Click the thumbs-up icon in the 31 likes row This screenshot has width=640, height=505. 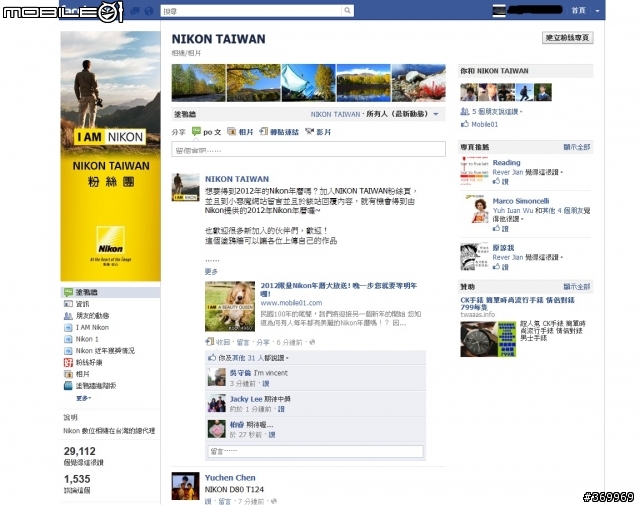tap(212, 358)
